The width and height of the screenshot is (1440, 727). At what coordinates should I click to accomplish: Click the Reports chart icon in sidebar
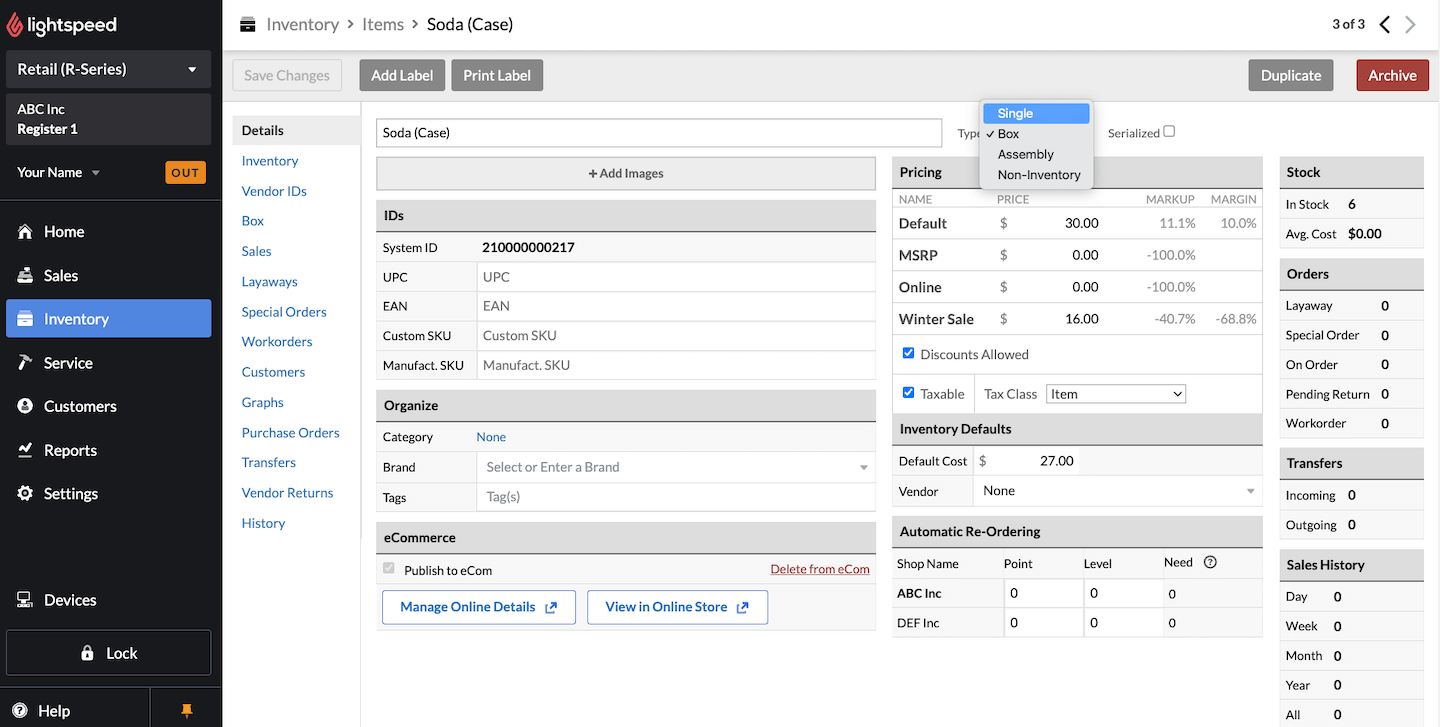[x=25, y=450]
